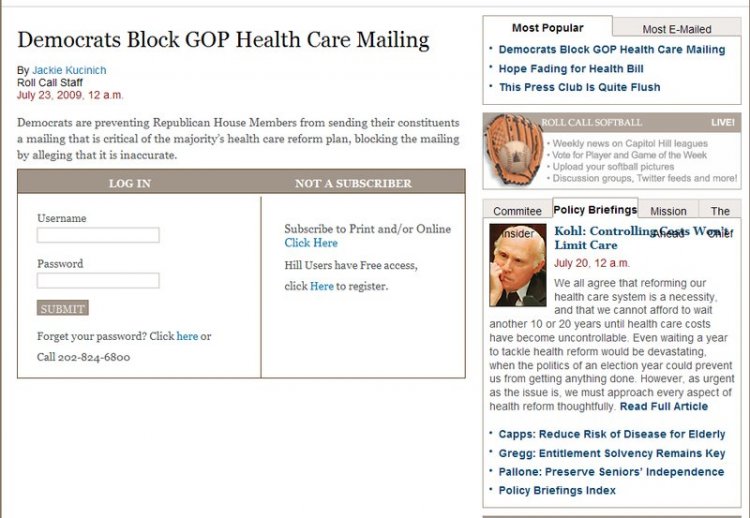This screenshot has height=518, width=750.
Task: Click Hill Users register 'Here' link
Action: [321, 286]
